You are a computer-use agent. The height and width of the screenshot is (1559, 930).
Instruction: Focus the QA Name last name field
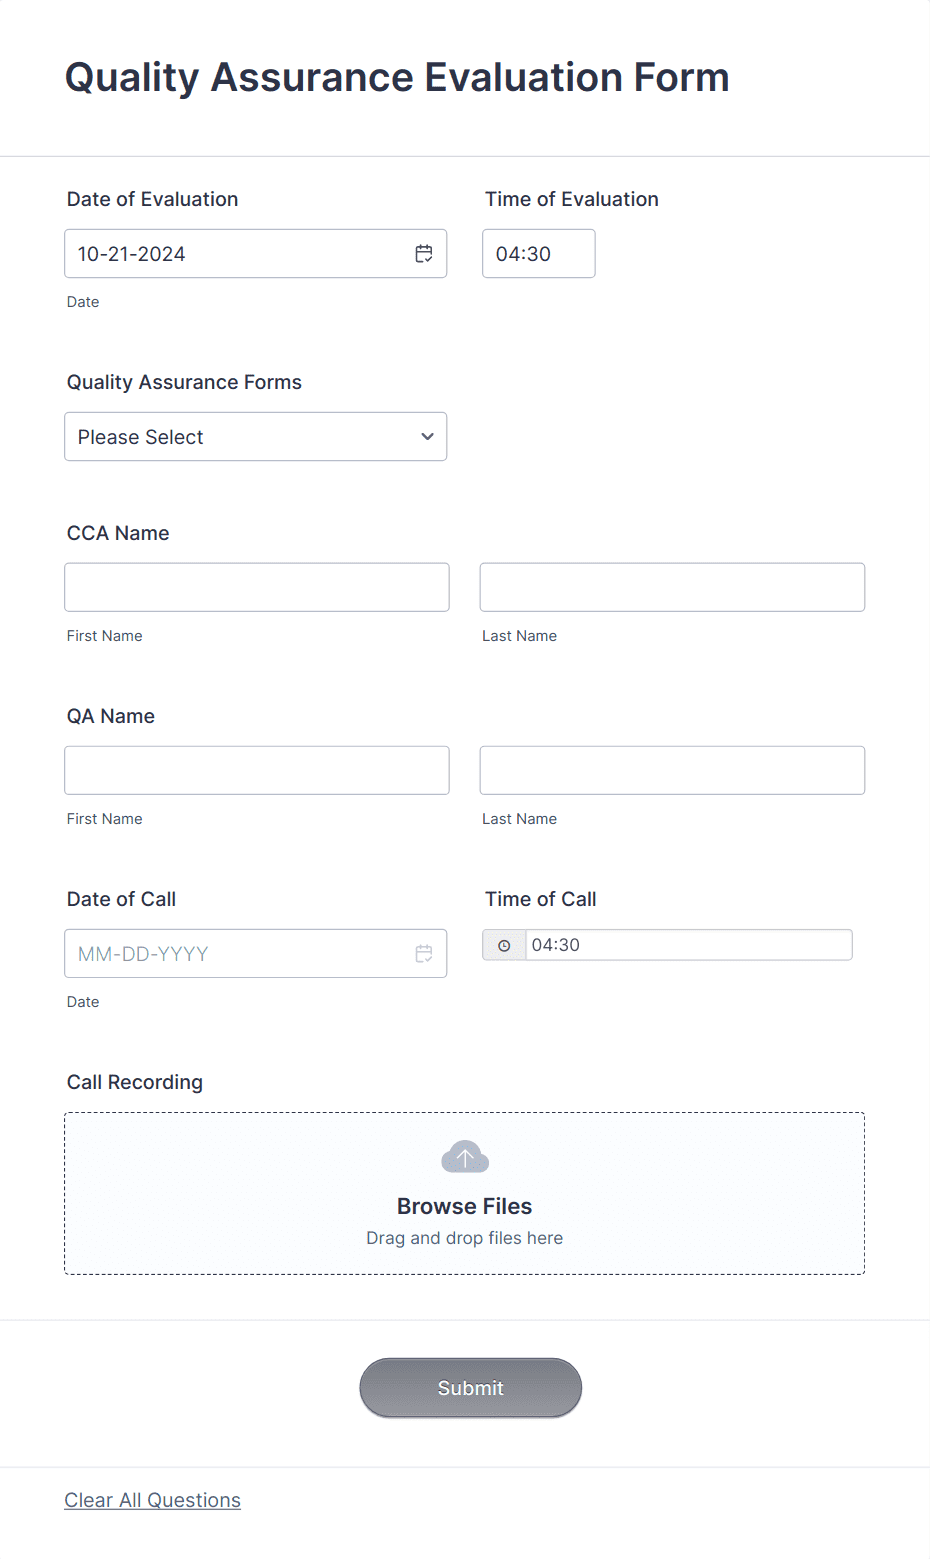click(672, 770)
